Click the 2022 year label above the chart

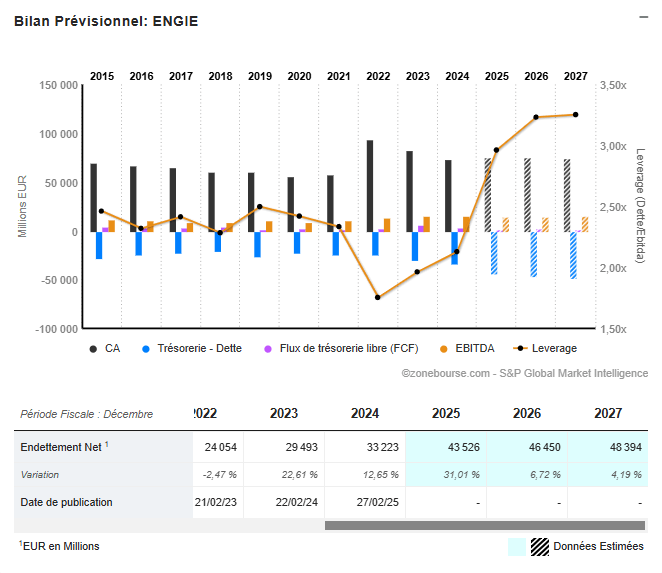[378, 76]
